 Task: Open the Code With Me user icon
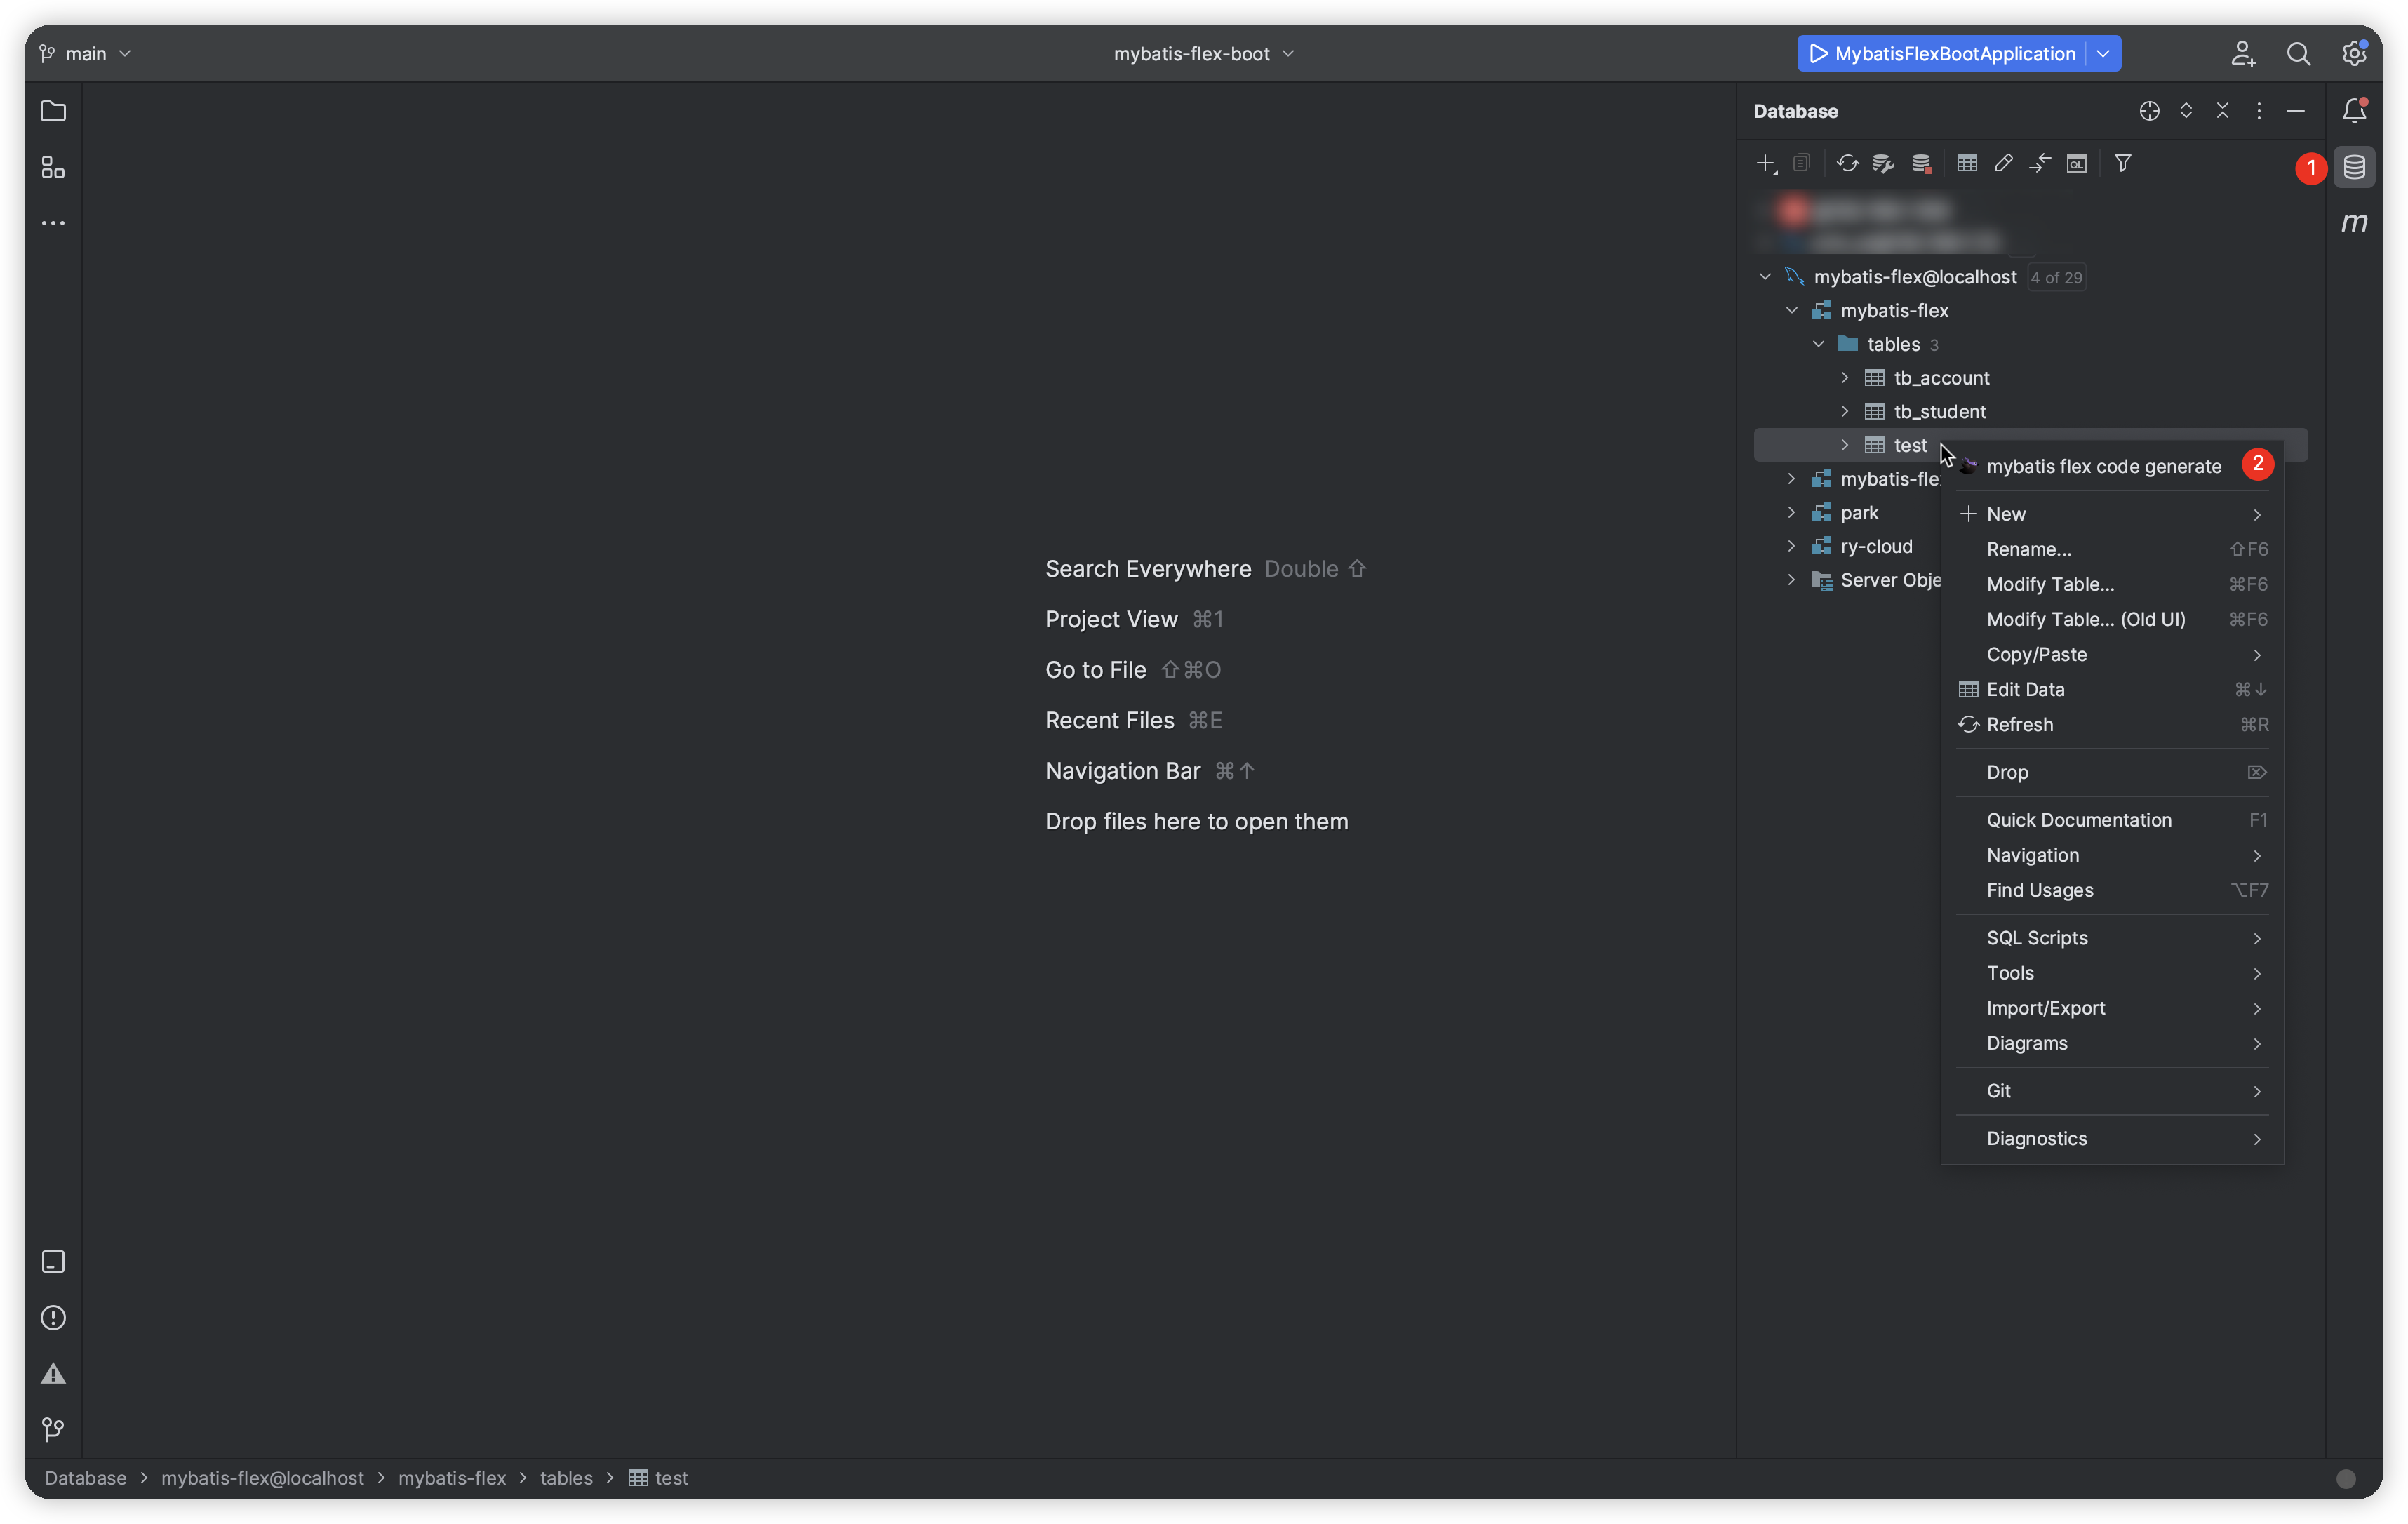click(x=2243, y=54)
